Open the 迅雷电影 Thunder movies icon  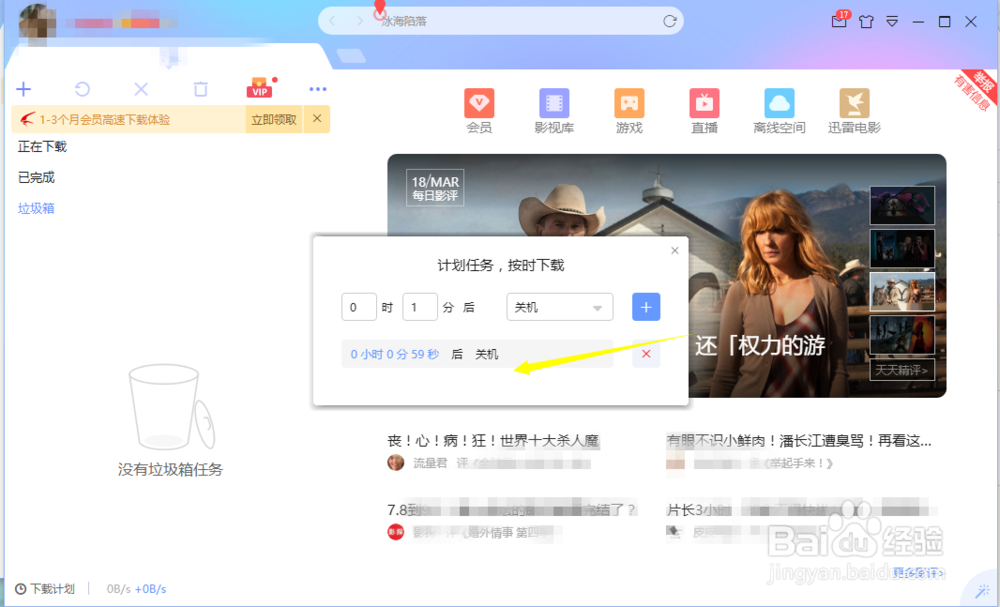click(852, 104)
